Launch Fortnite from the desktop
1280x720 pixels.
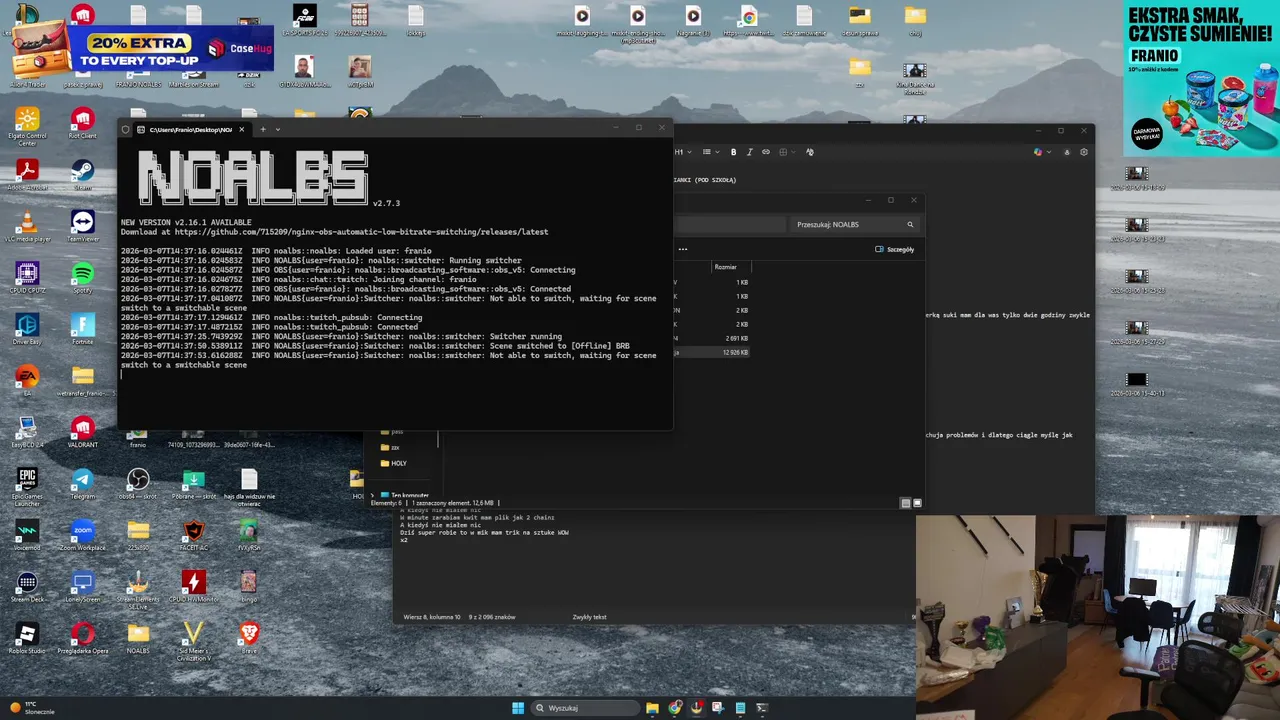83,330
